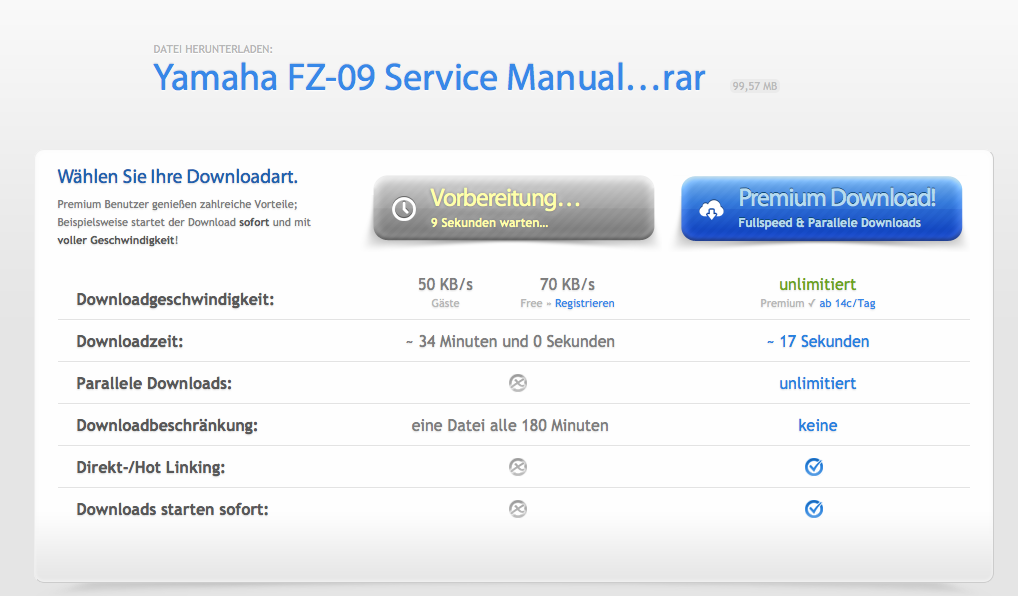The image size is (1018, 596).
Task: Click the blue 'unlimitiert' in Parallele Downloads row
Action: point(817,383)
